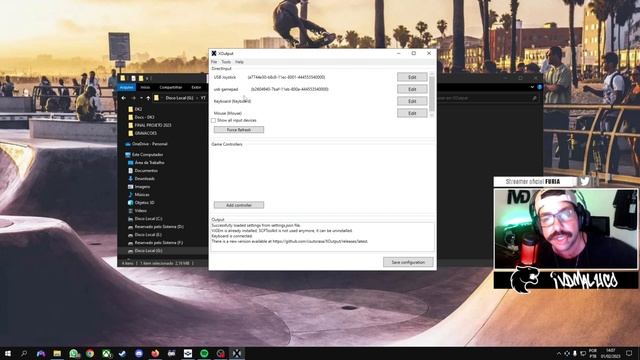The width and height of the screenshot is (640, 360).
Task: Open Firefox from the taskbar
Action: [x=155, y=353]
